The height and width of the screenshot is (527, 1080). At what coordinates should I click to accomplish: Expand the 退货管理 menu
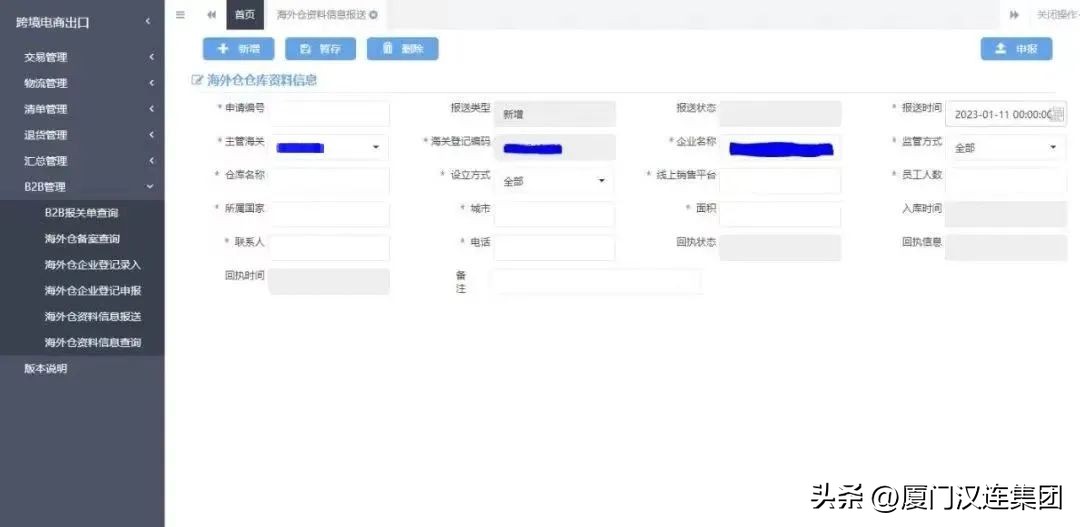(83, 135)
